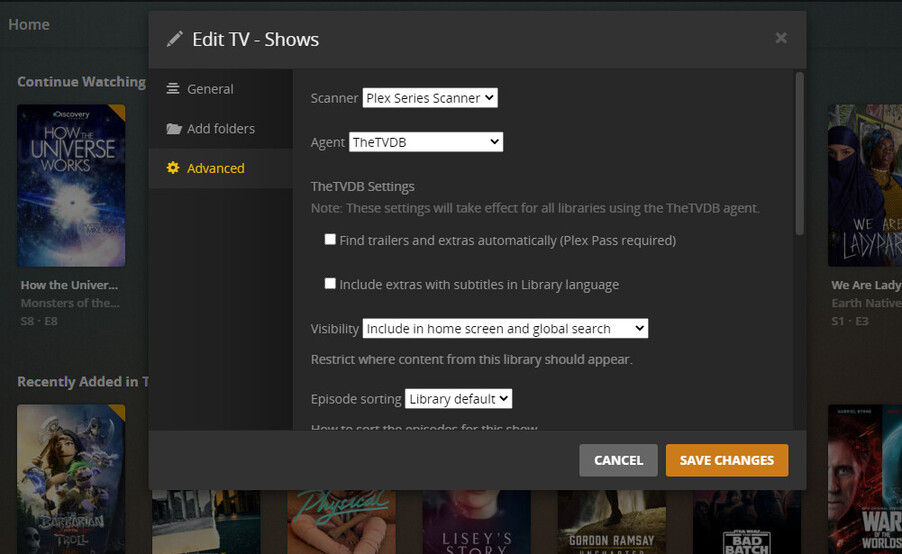Open the Physical poster

tap(341, 522)
